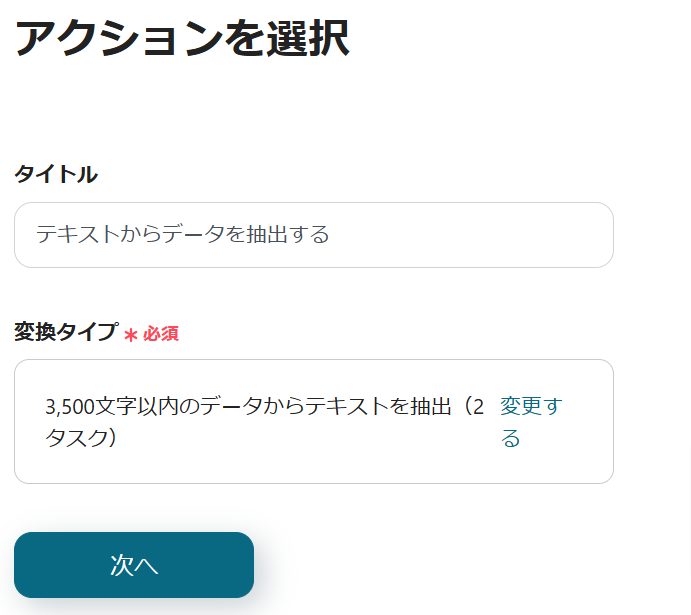
Task: Click the タイトル input field
Action: (313, 235)
